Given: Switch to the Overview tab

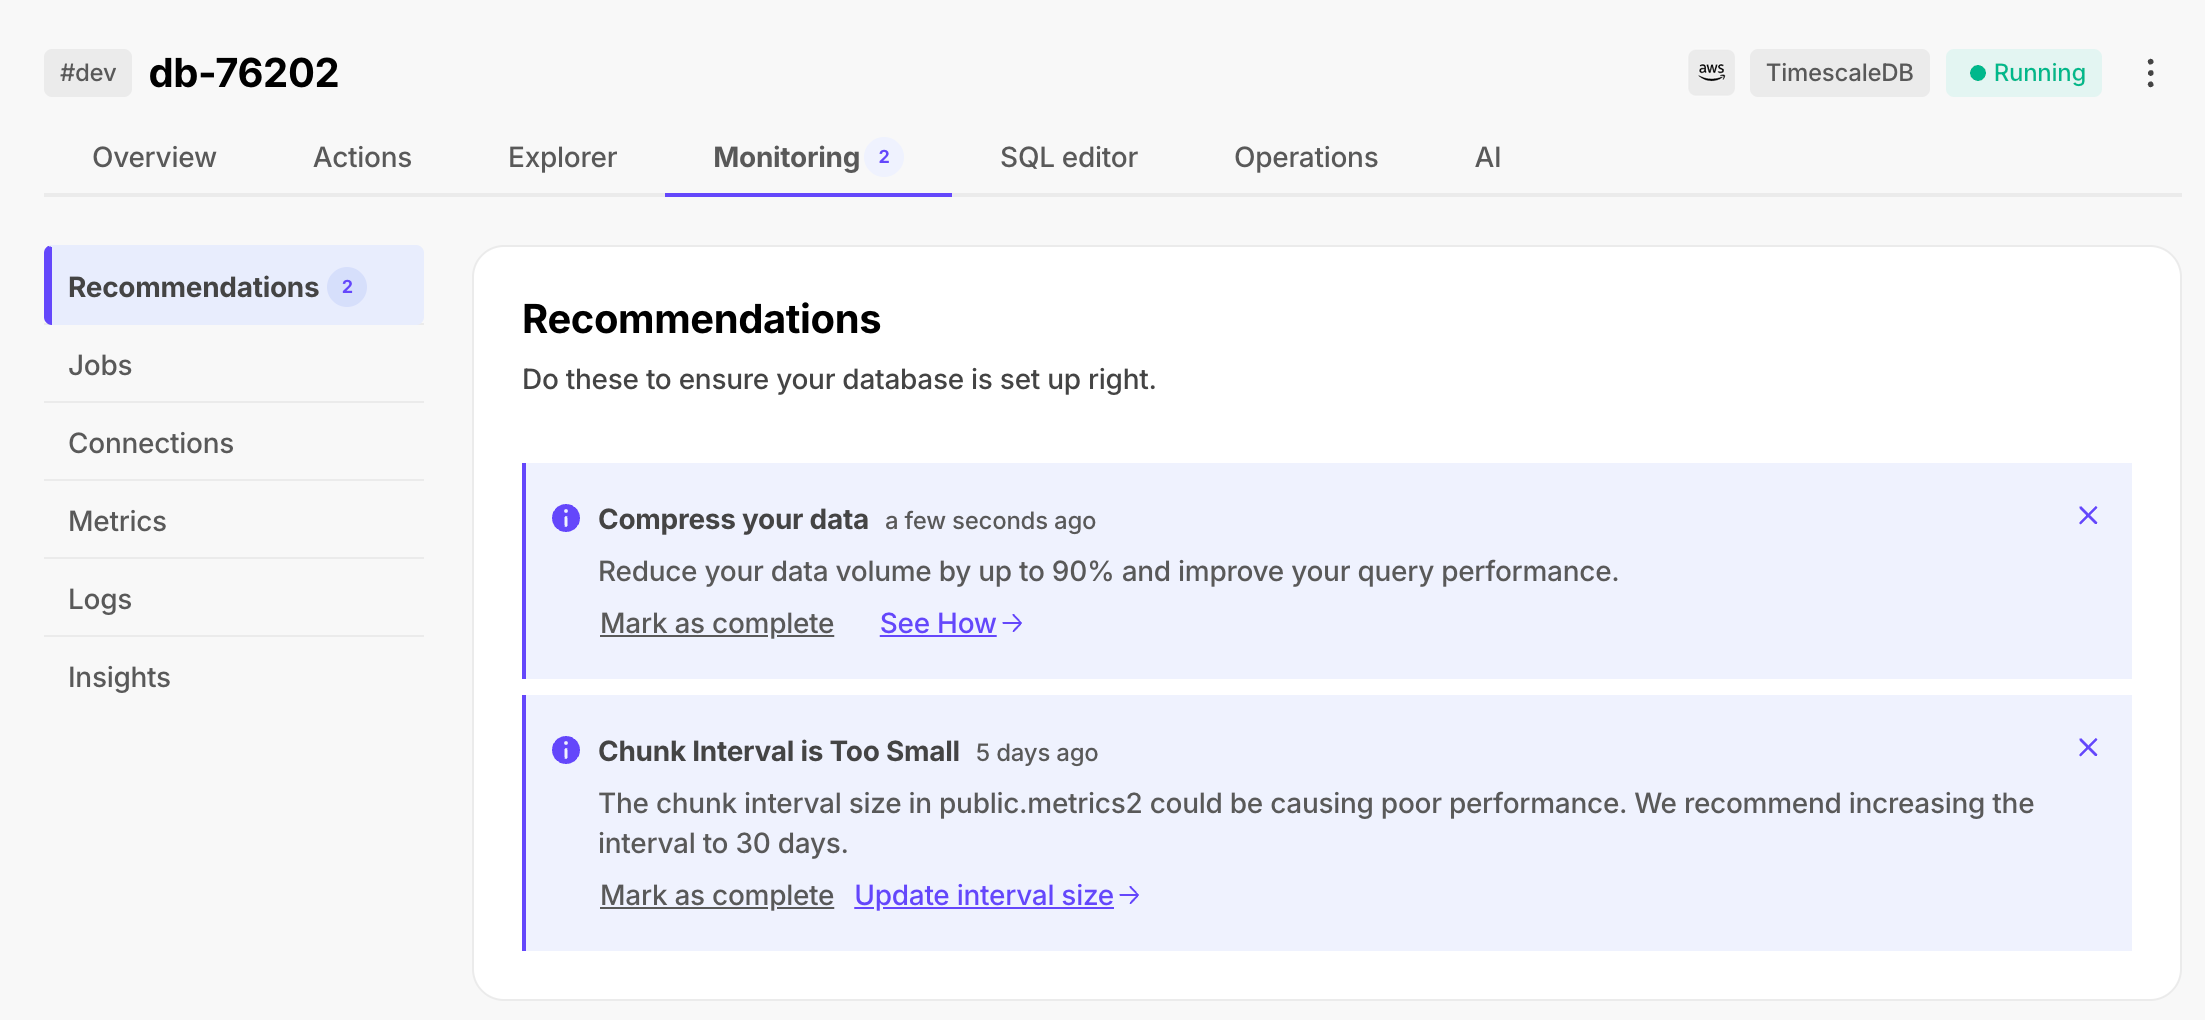Looking at the screenshot, I should click(x=154, y=158).
